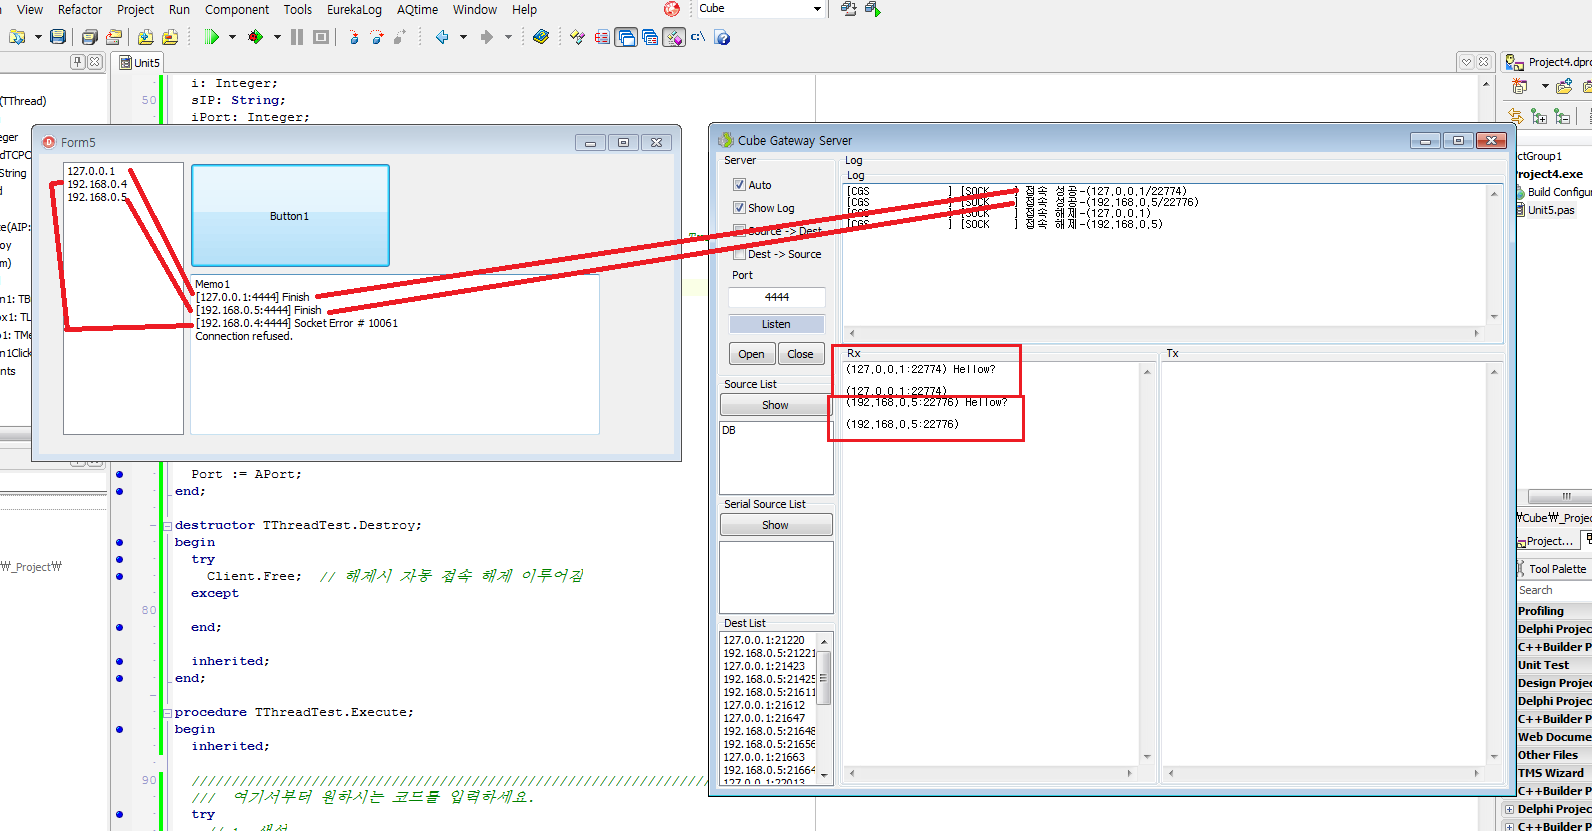Click the Dest List vertical scrollbar thumb
Viewport: 1592px width, 831px height.
coord(824,676)
